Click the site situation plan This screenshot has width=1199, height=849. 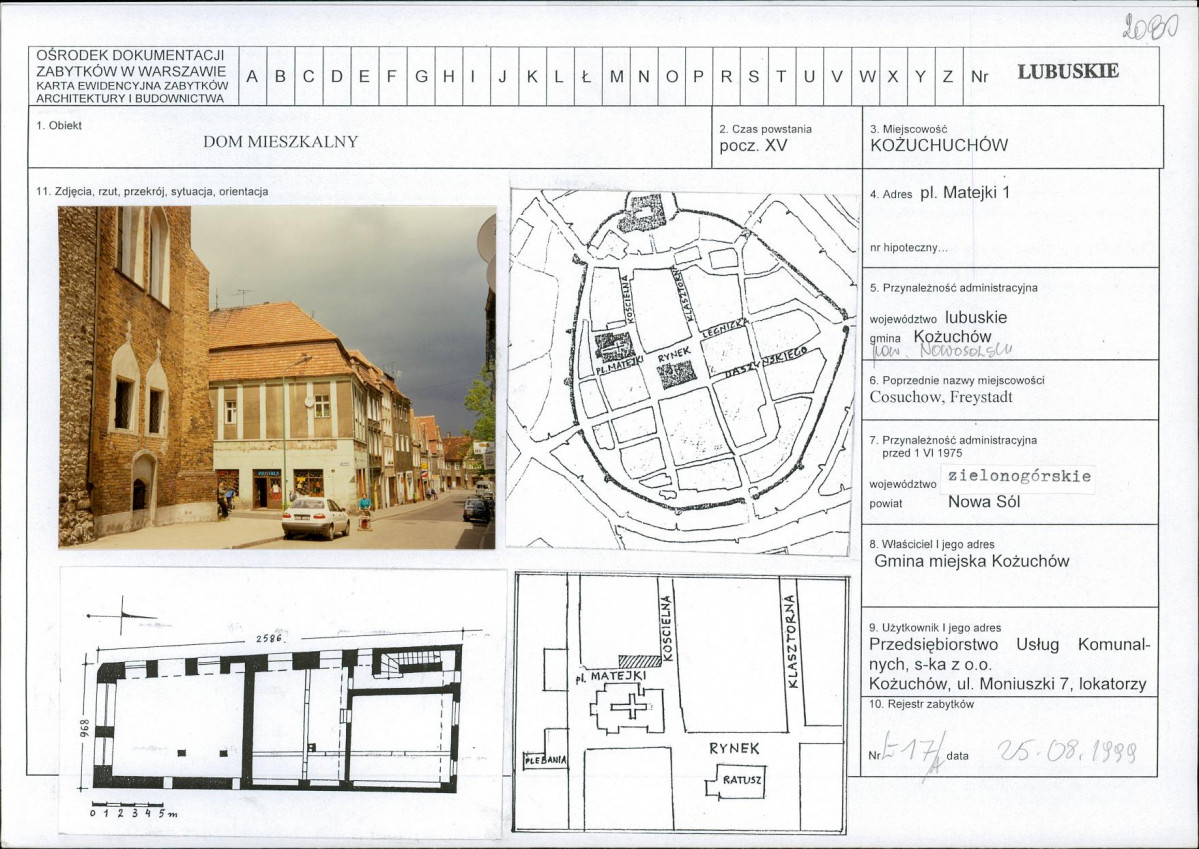coord(681,703)
